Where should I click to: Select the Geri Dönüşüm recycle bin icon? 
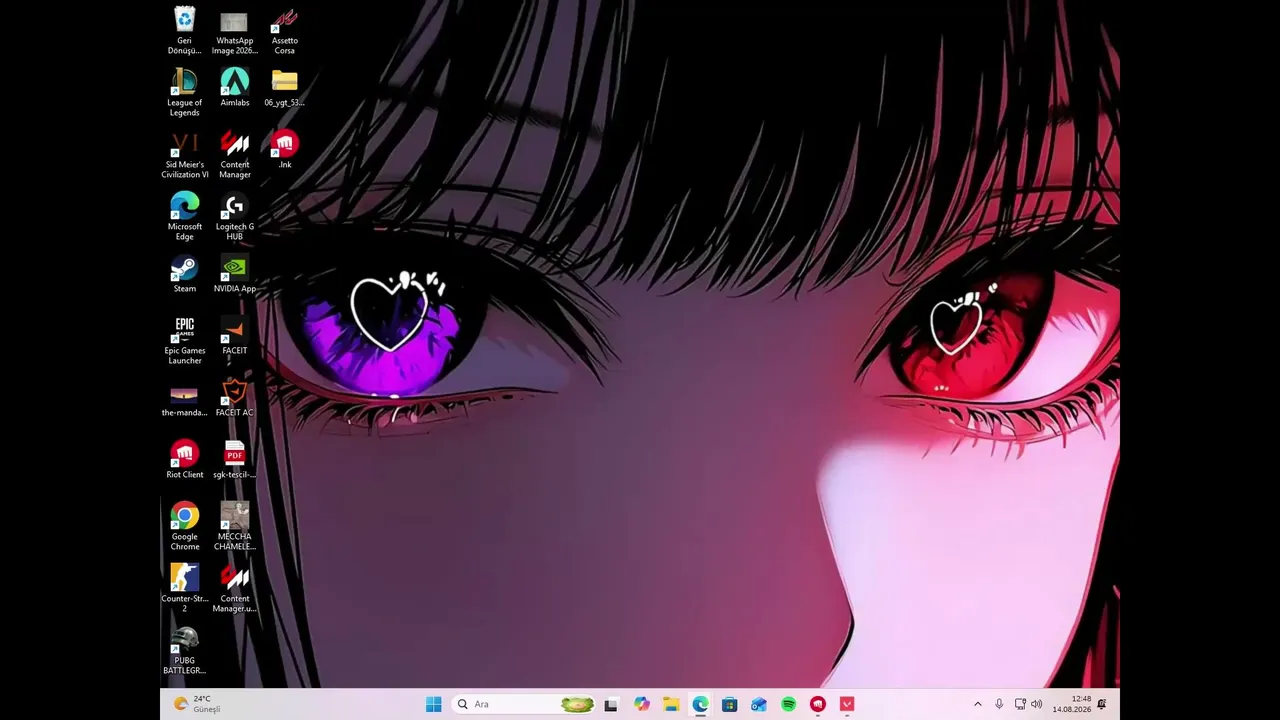point(185,31)
